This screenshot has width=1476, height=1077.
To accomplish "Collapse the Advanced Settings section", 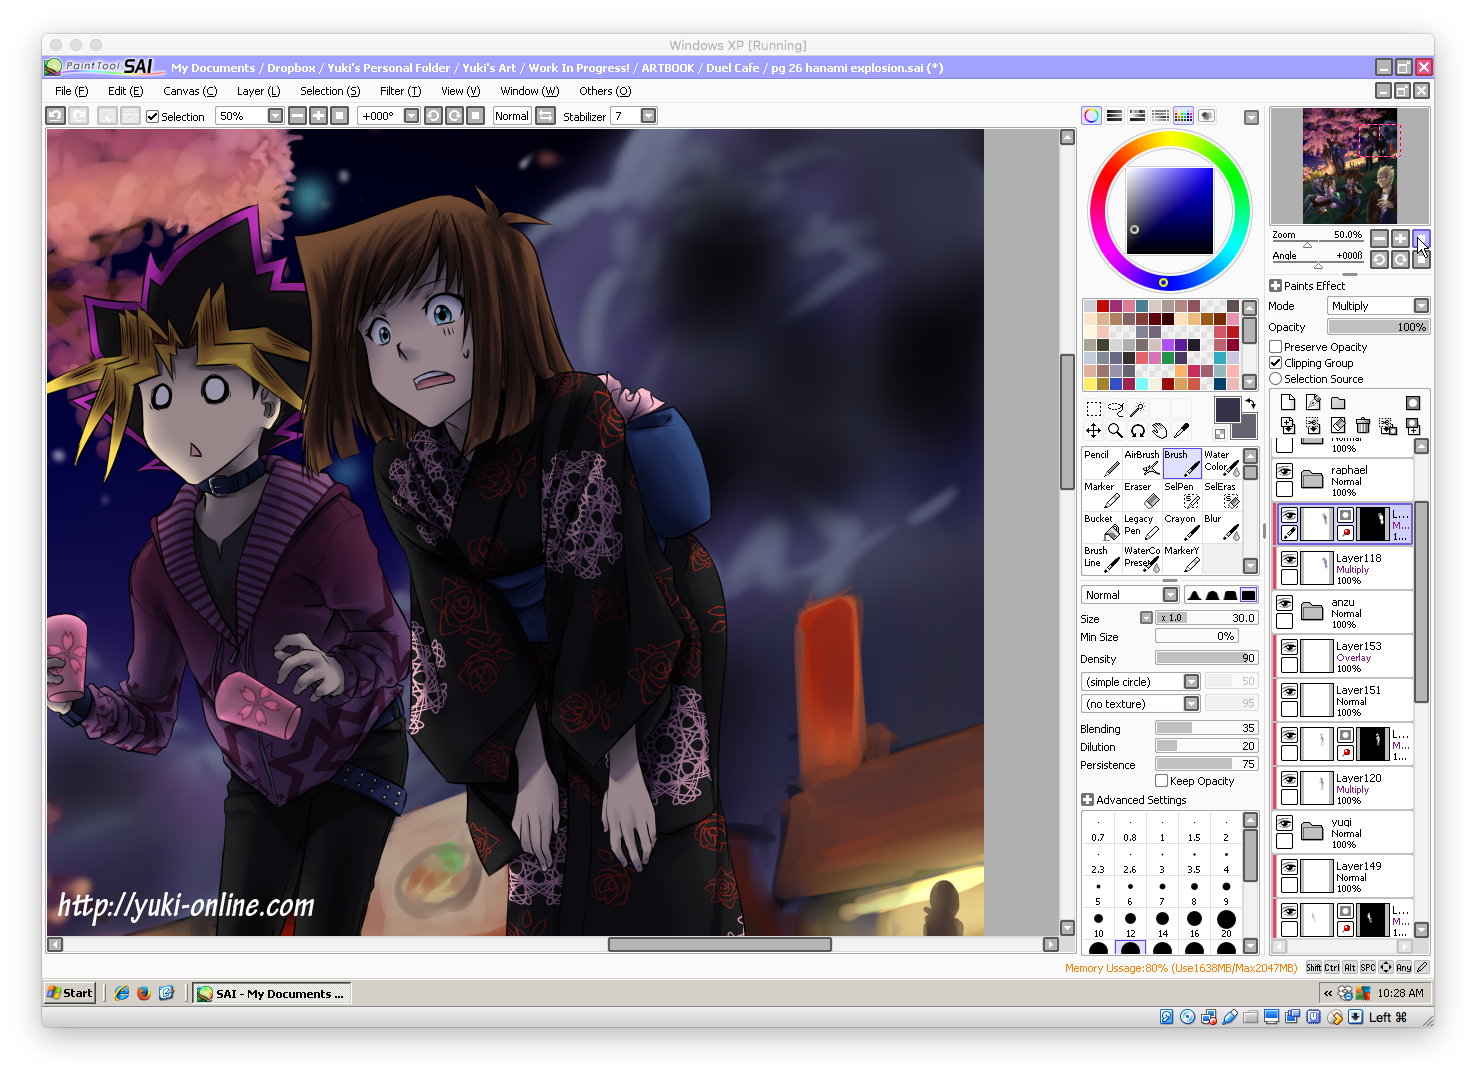I will tap(1087, 800).
